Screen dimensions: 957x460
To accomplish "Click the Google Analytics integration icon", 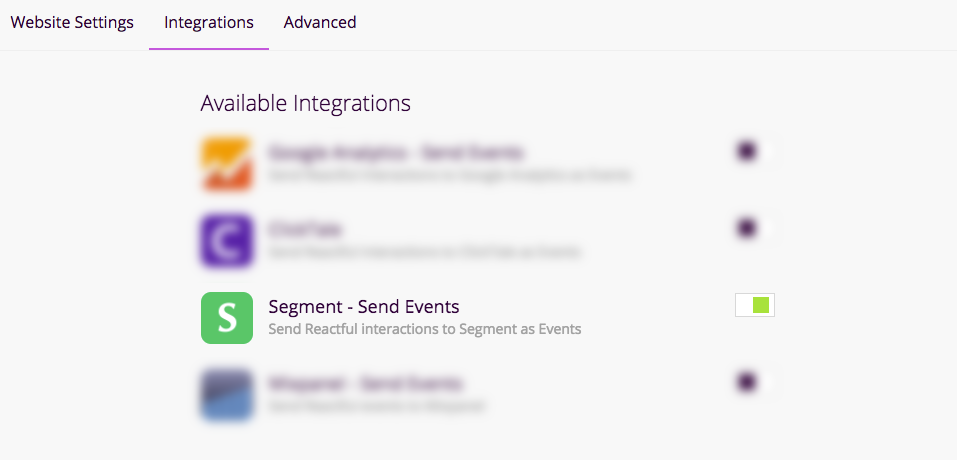I will pyautogui.click(x=226, y=164).
